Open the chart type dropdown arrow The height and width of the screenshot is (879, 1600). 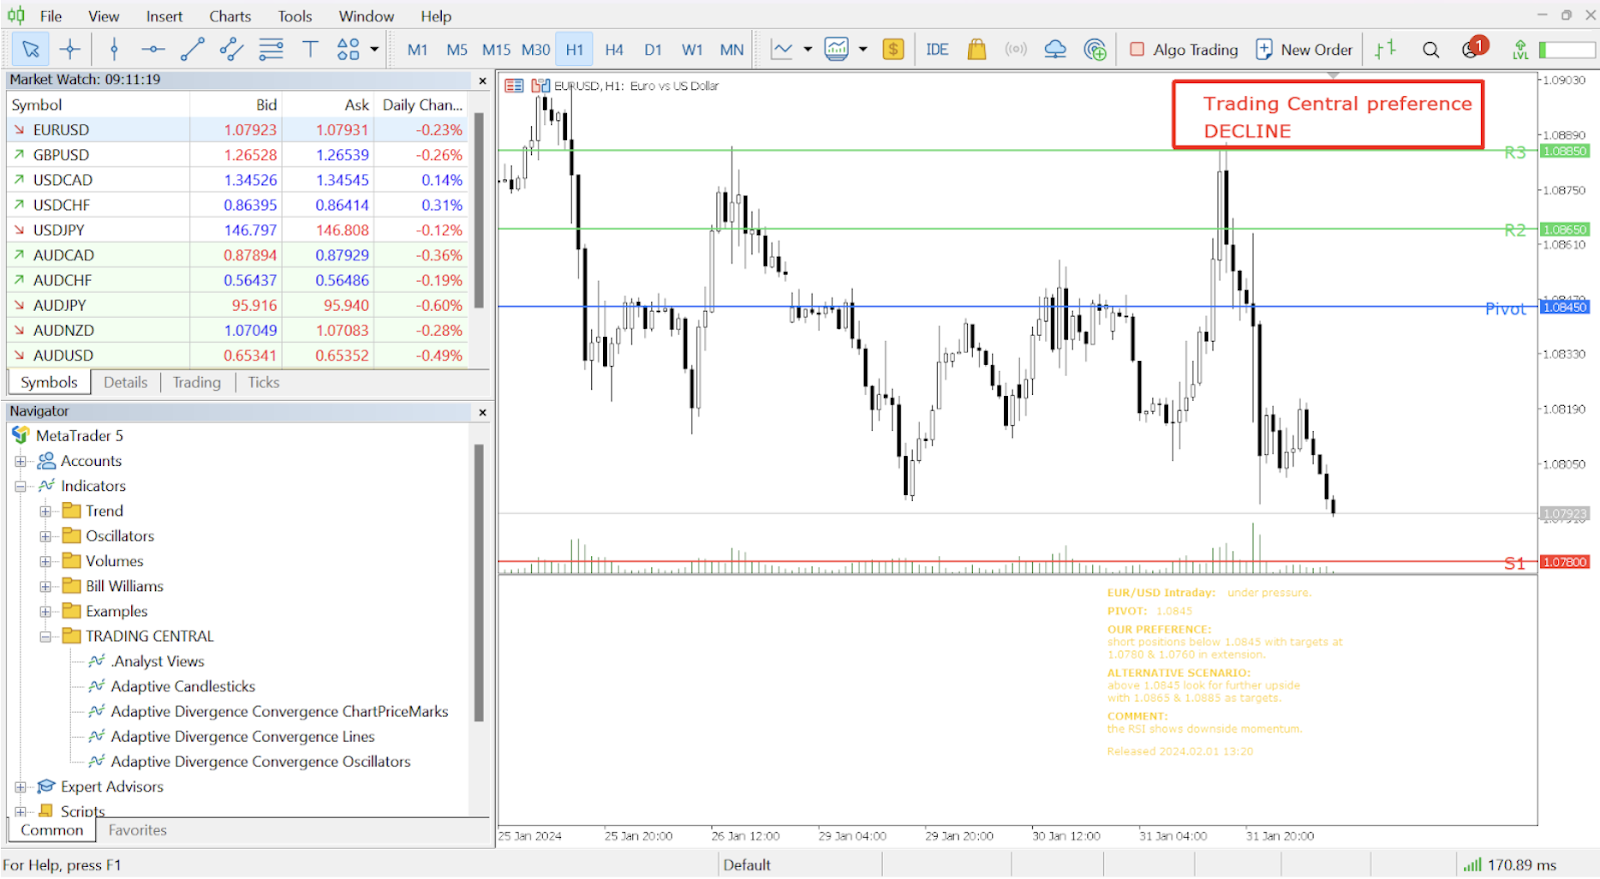[x=808, y=49]
